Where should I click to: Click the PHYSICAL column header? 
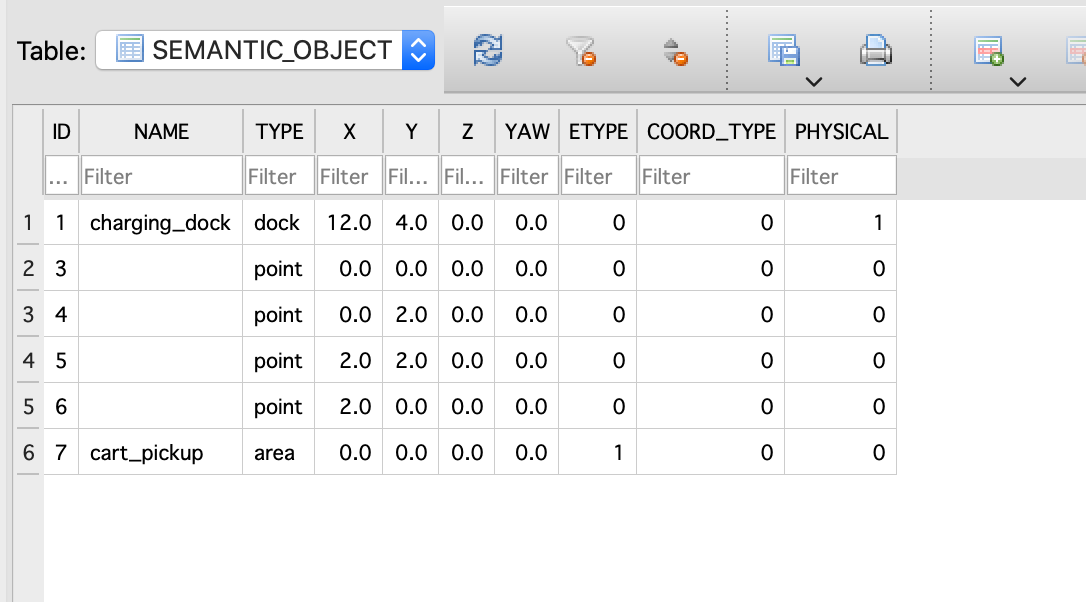[841, 132]
